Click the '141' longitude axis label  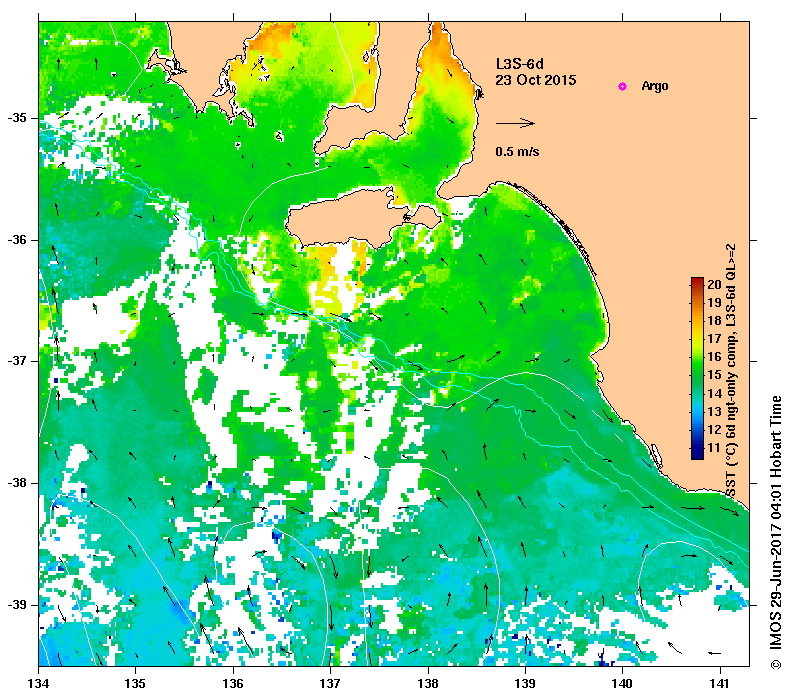coord(720,684)
